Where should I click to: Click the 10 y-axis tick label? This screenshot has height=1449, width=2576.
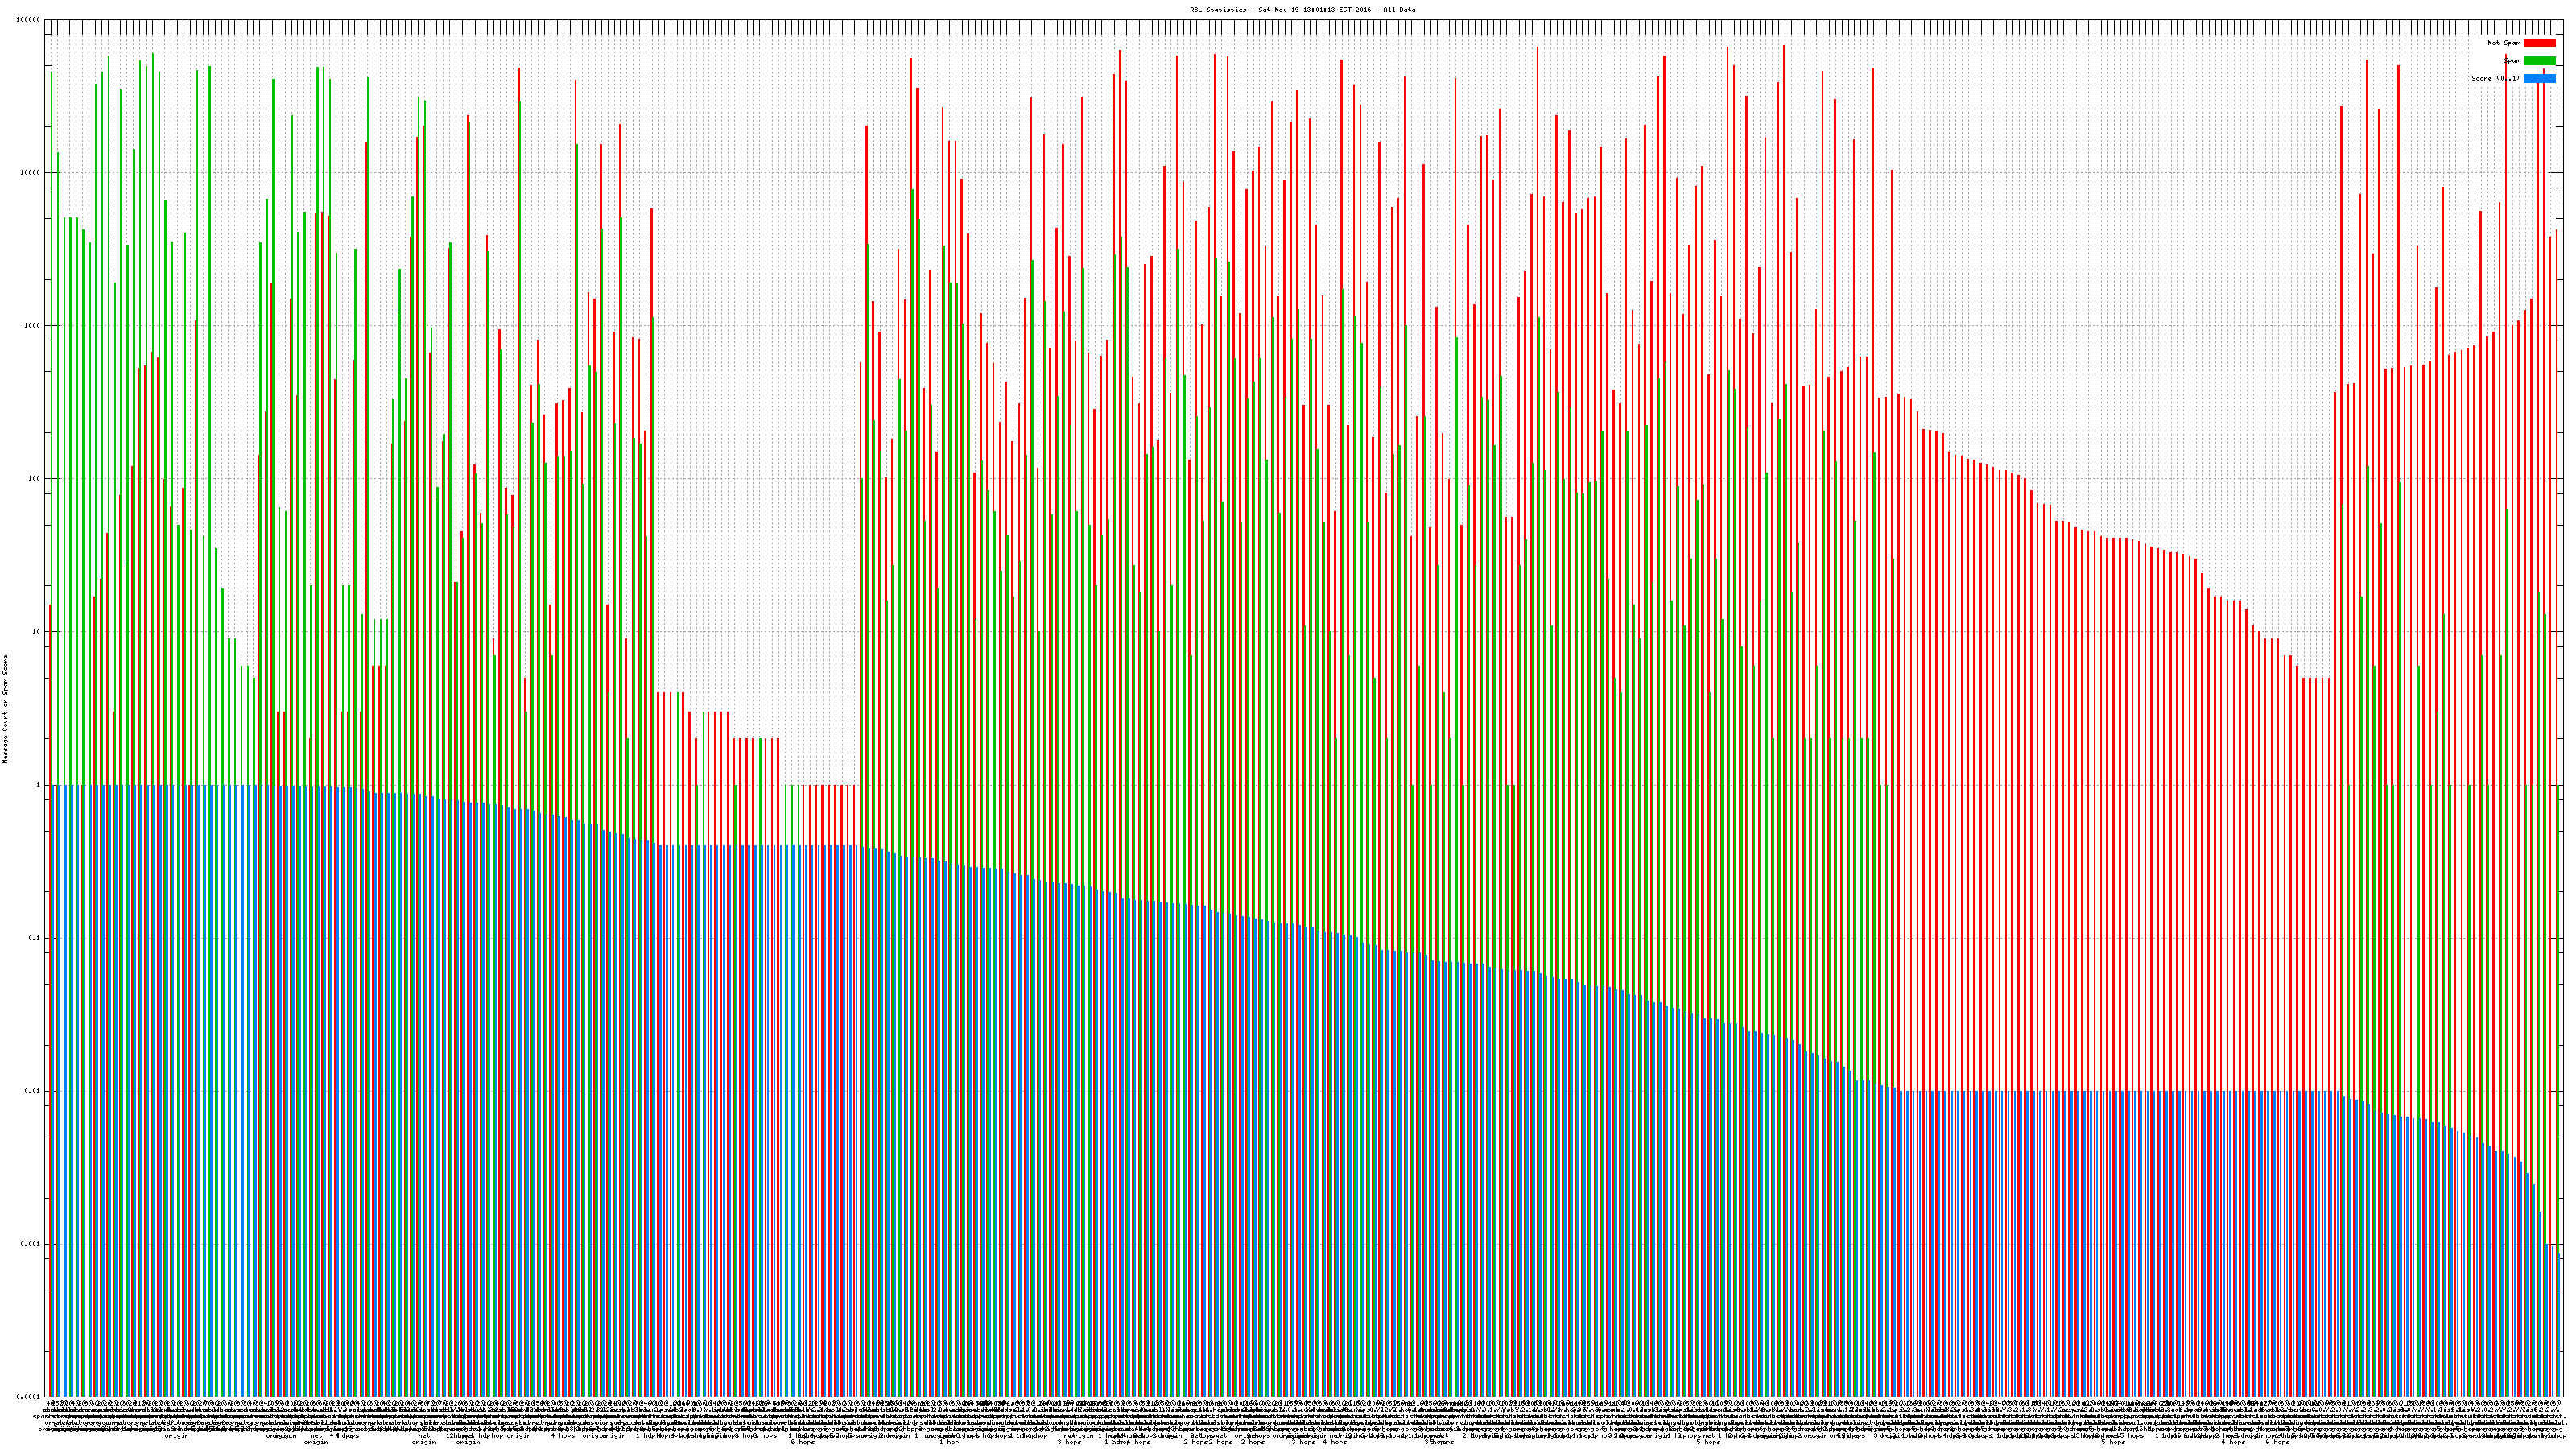coord(37,632)
